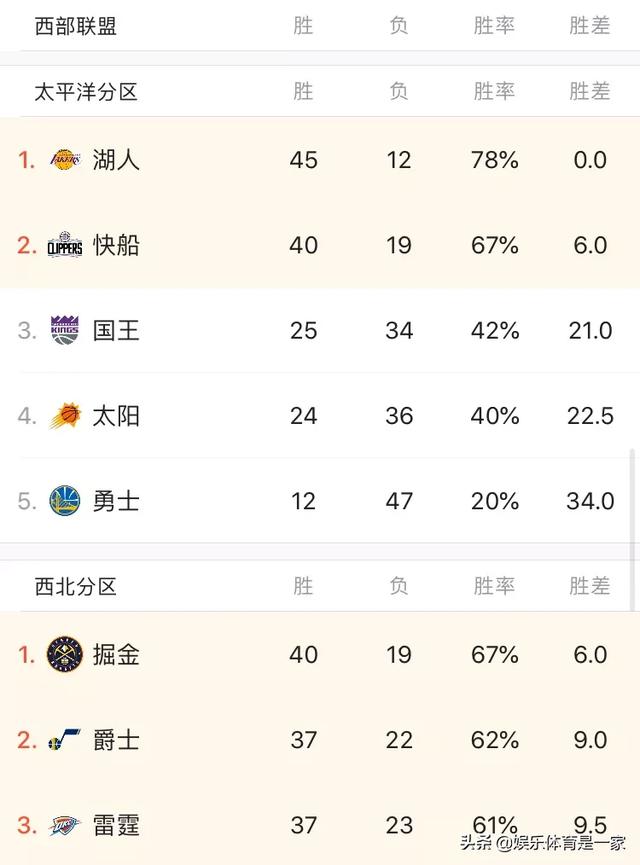Tap the Thunder team logo

tap(65, 825)
